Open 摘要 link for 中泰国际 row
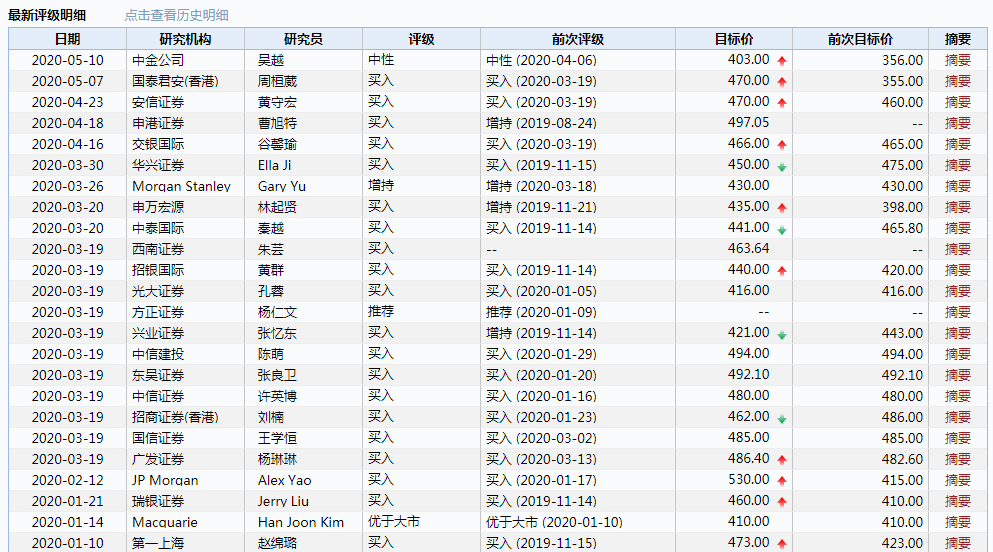993x552 pixels. pos(958,228)
